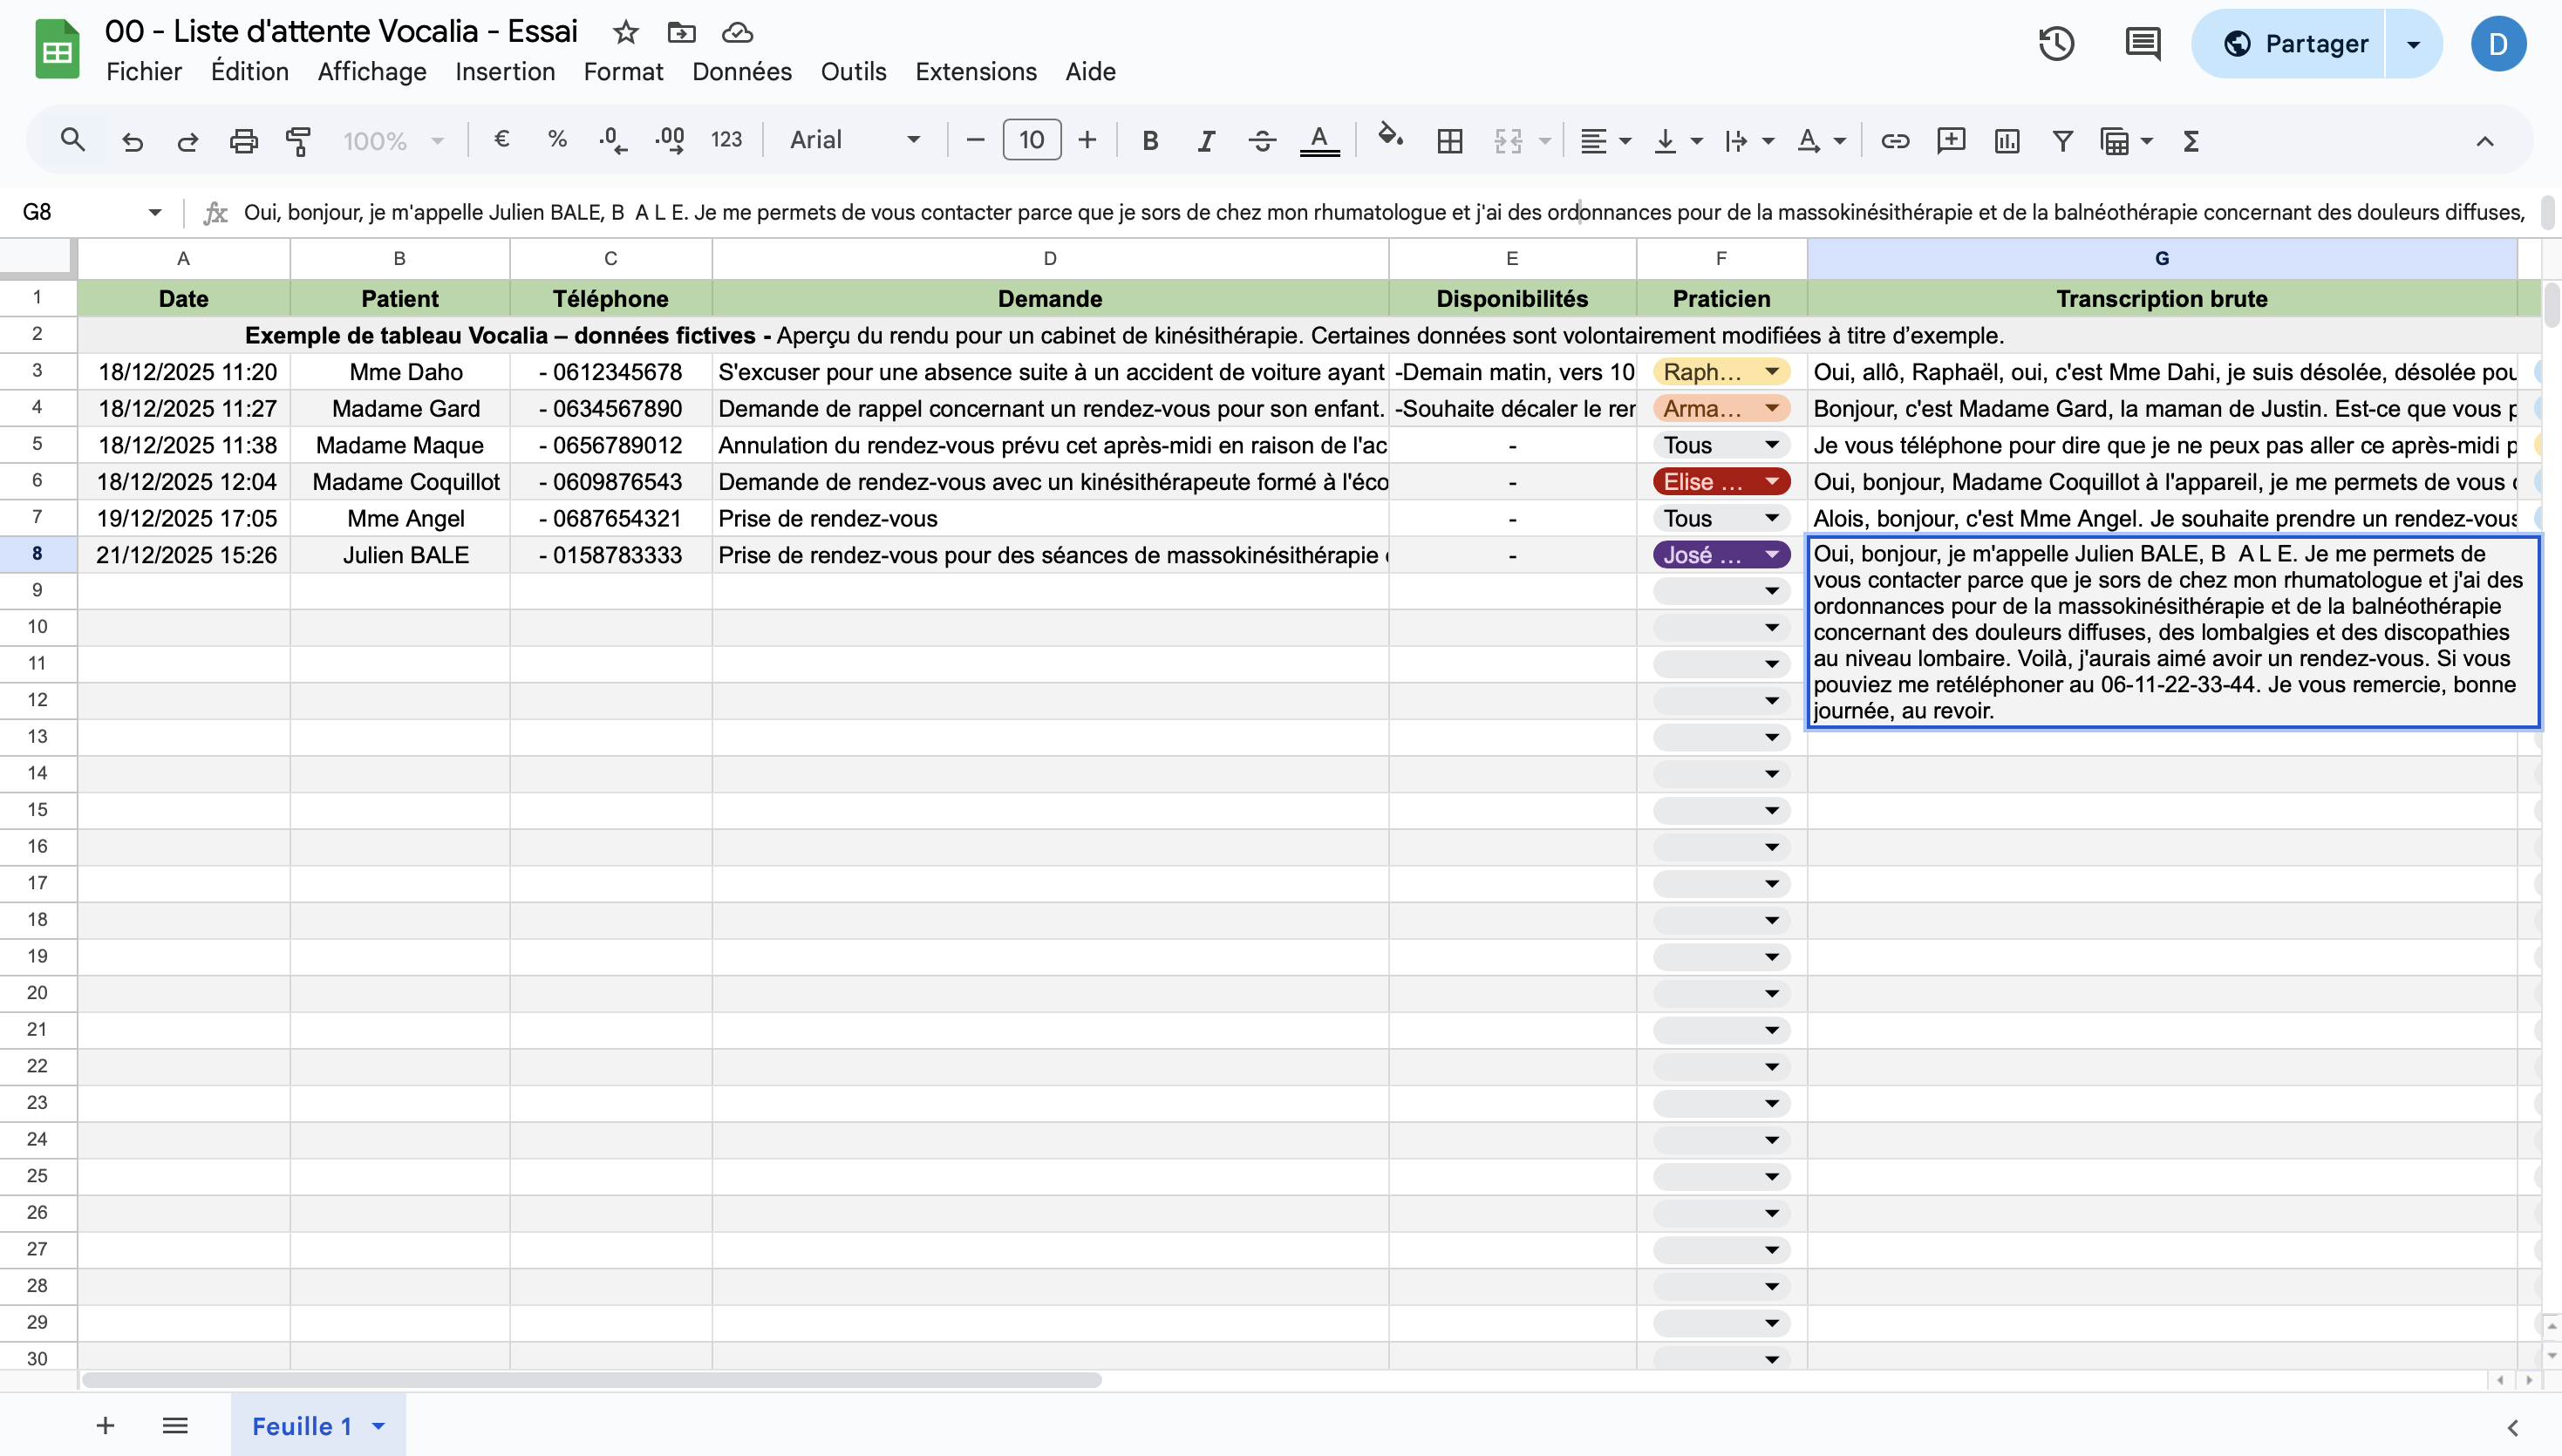Toggle bold formatting
This screenshot has width=2562, height=1456.
[x=1150, y=141]
